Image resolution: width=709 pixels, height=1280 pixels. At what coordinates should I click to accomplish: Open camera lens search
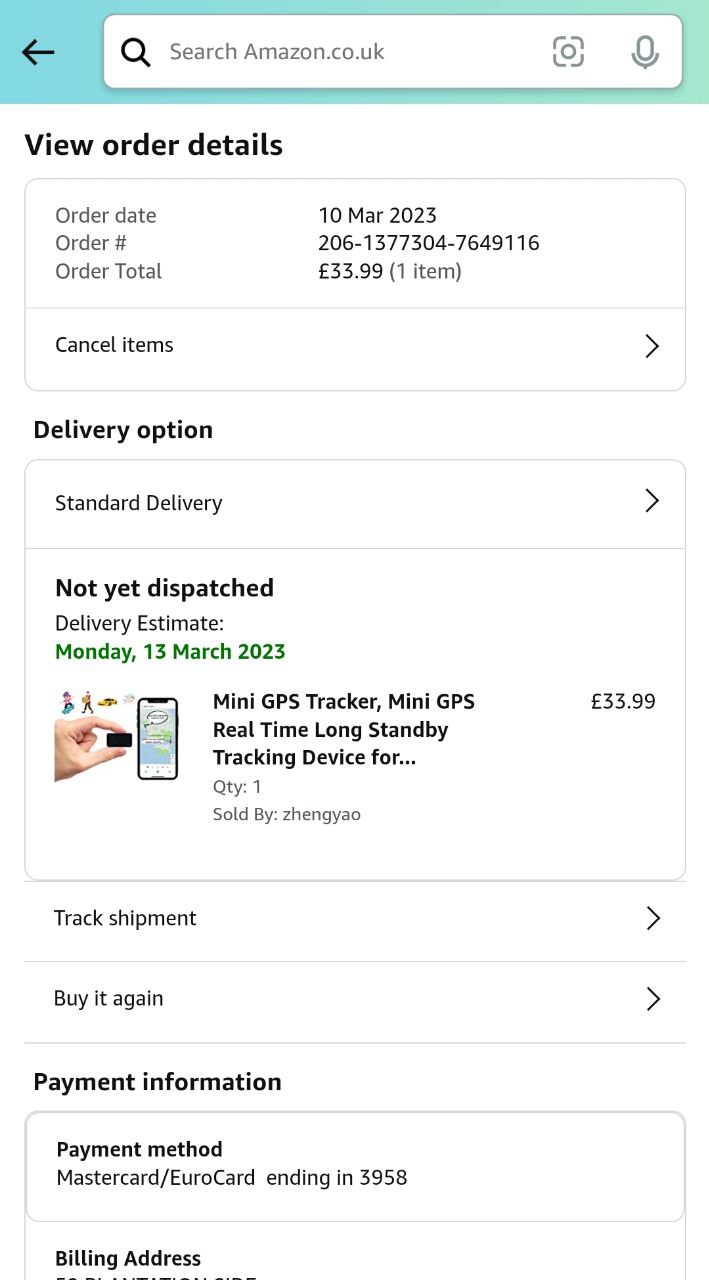tap(568, 52)
